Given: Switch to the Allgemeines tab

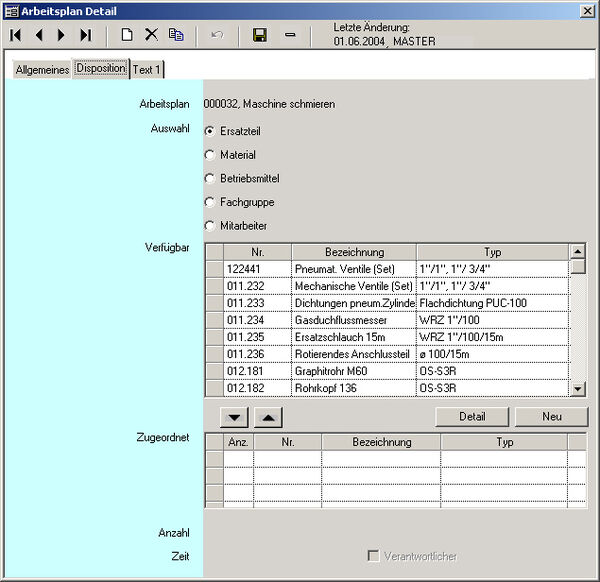Looking at the screenshot, I should coord(42,69).
